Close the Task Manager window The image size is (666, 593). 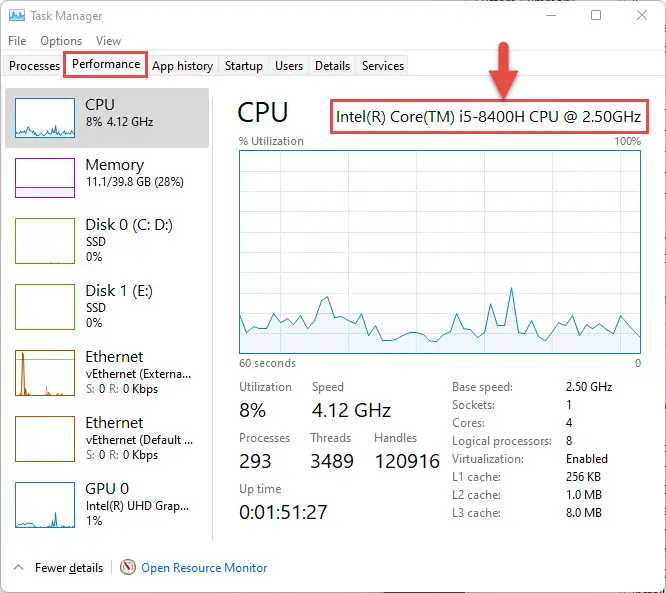642,15
